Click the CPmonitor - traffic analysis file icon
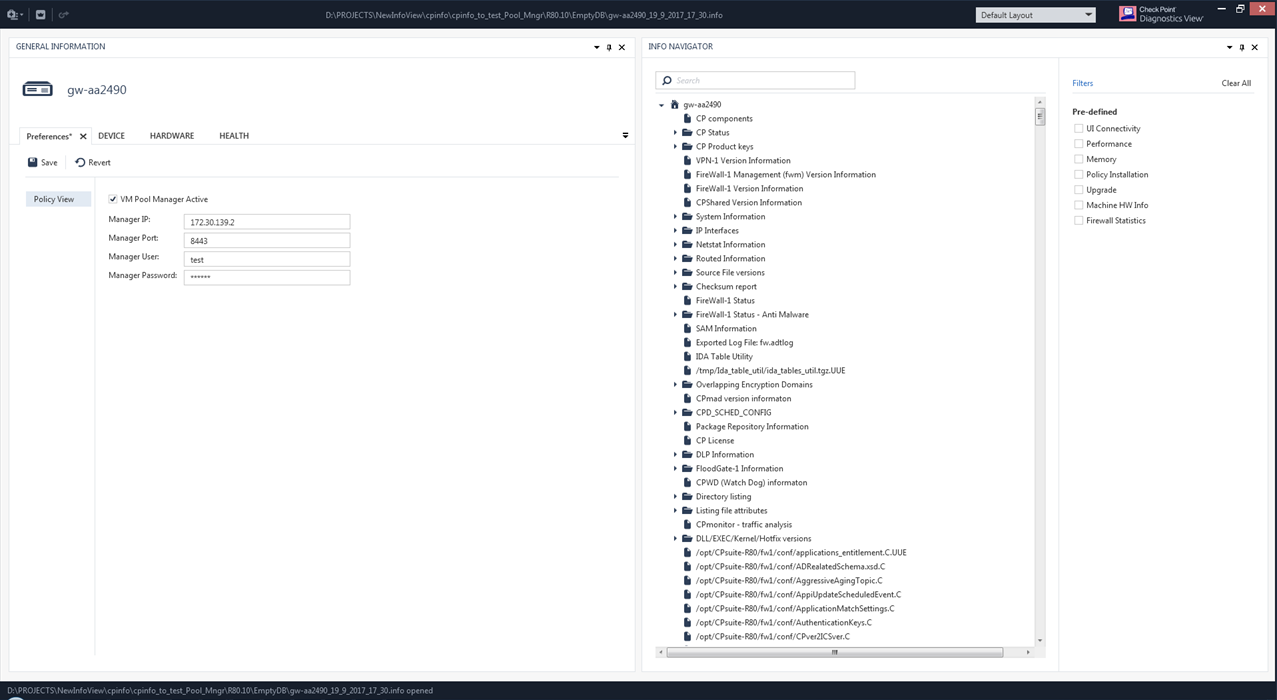This screenshot has width=1277, height=700. pyautogui.click(x=687, y=525)
